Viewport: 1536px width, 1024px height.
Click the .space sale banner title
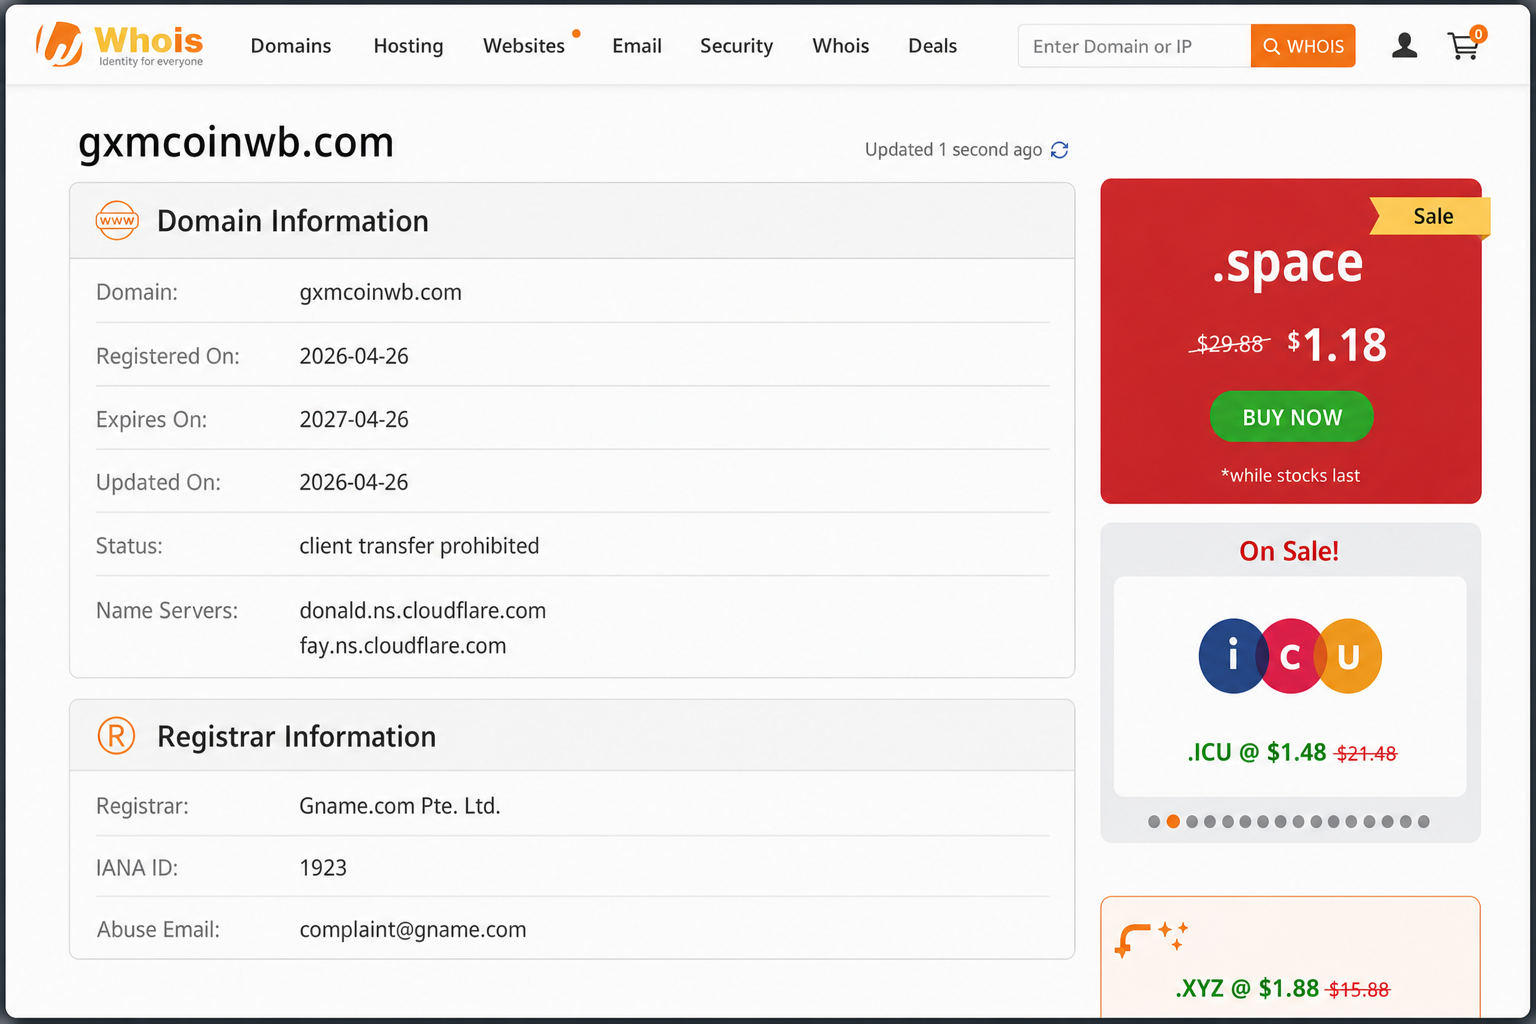tap(1288, 264)
